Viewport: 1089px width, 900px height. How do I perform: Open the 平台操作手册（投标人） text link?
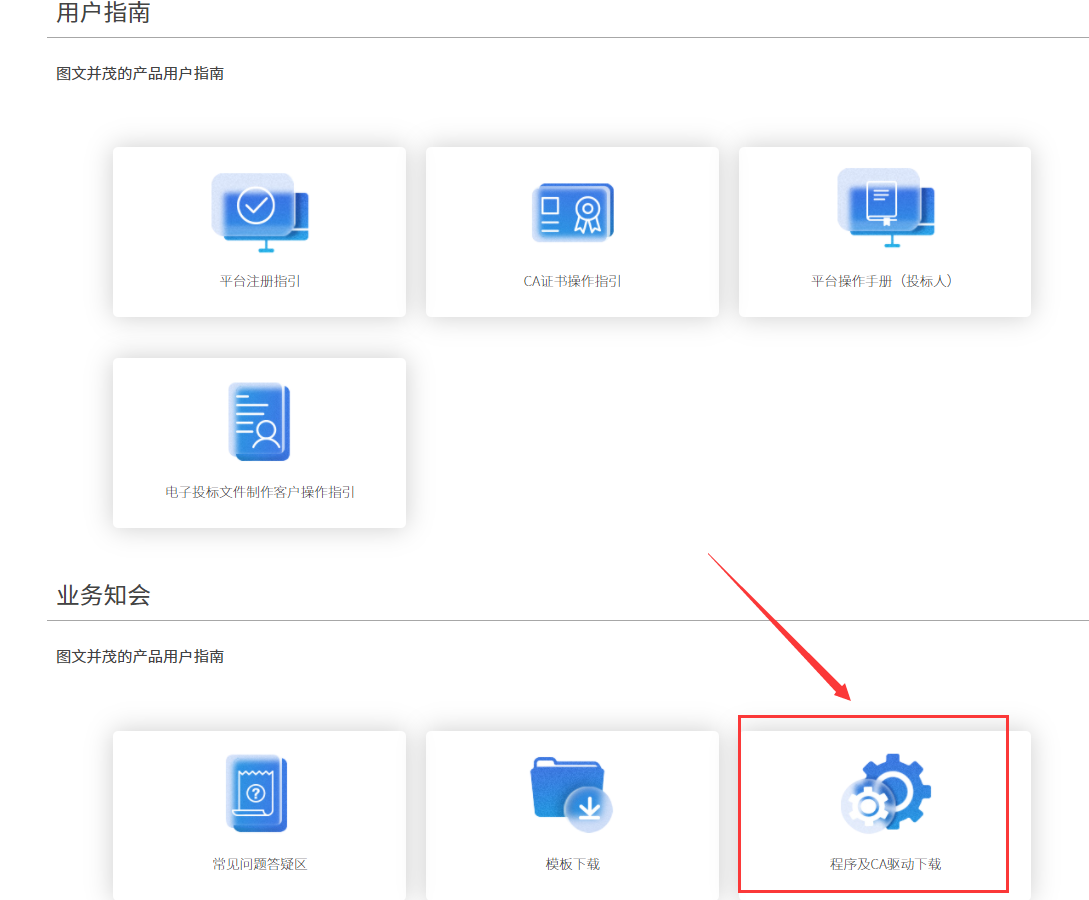[884, 281]
